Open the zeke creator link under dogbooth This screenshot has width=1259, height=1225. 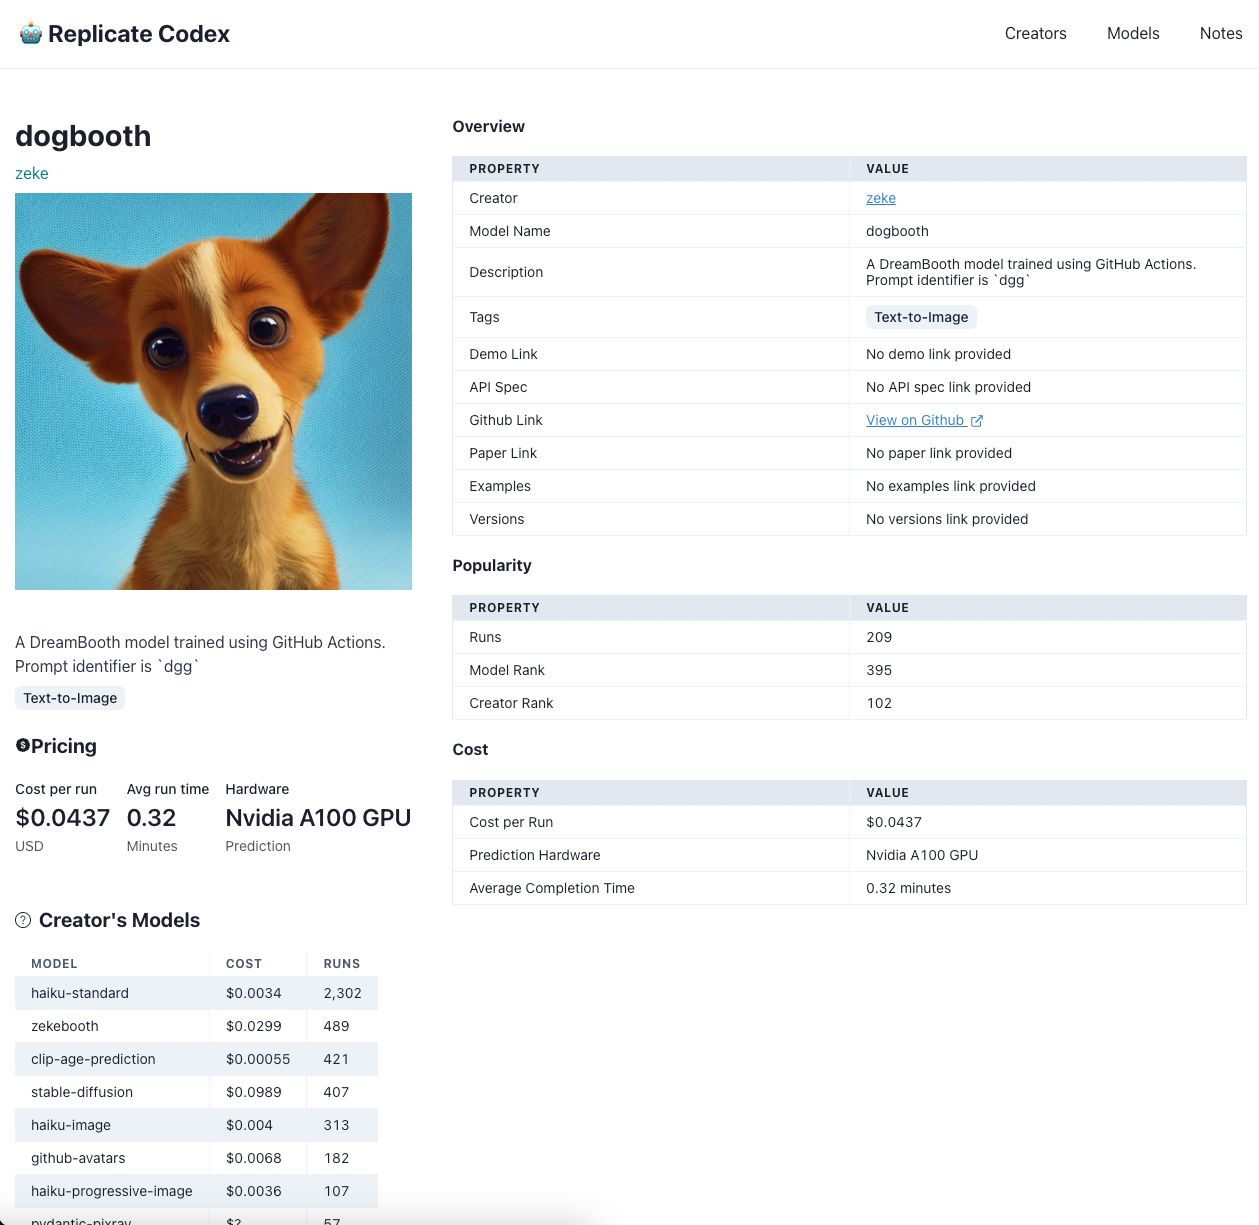[x=31, y=173]
